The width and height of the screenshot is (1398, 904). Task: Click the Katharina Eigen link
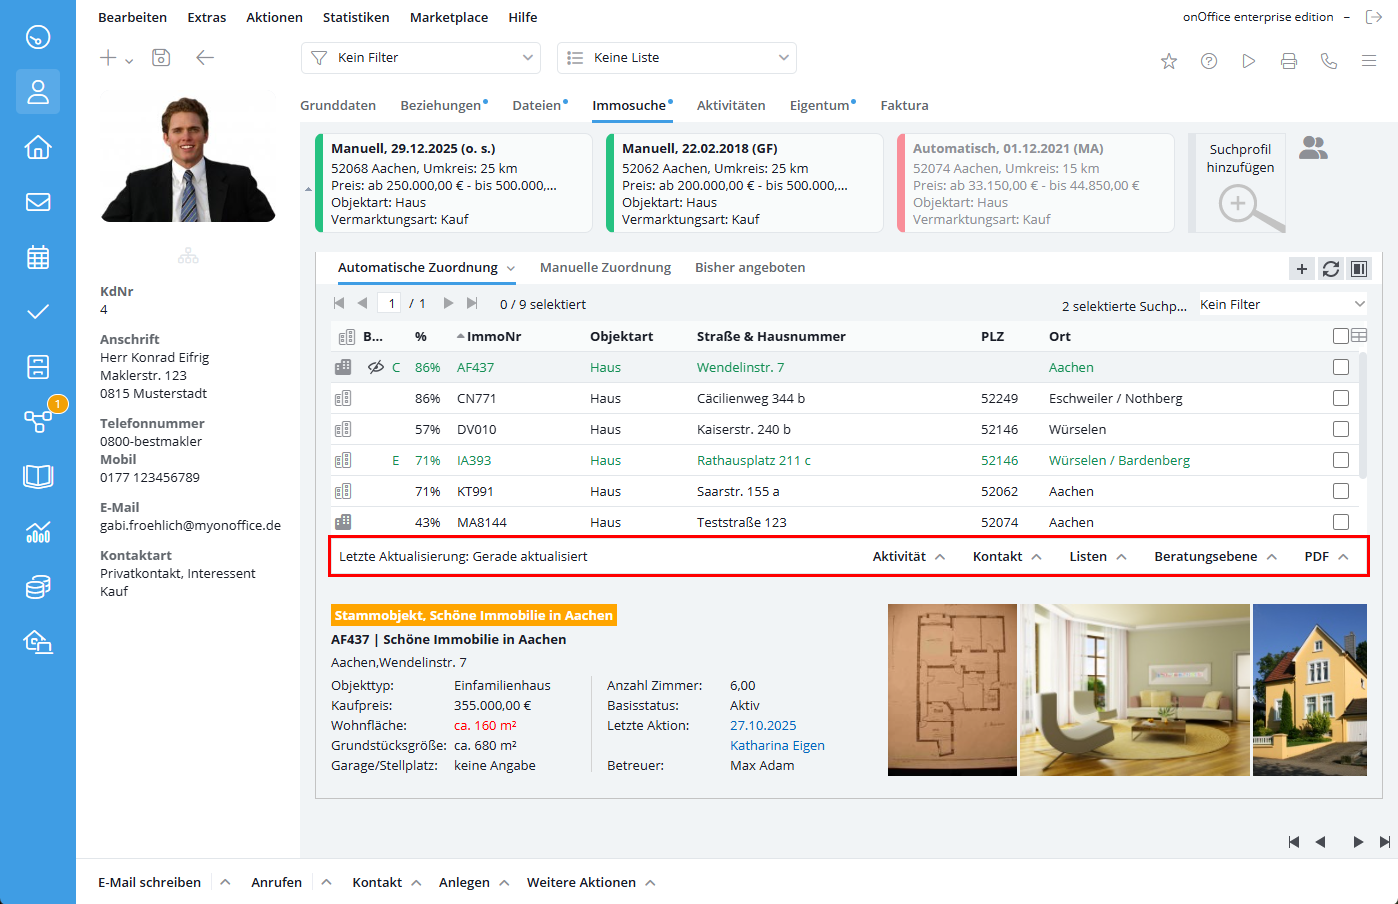(x=777, y=745)
